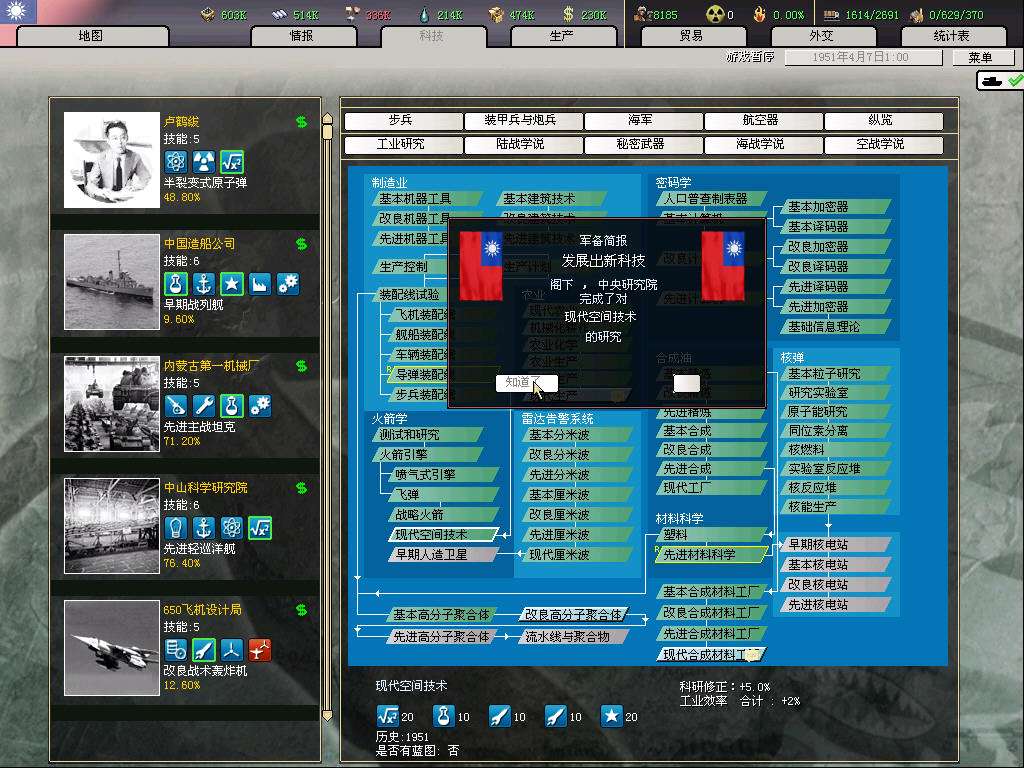Screen dimensions: 1024x768
Task: Click 卢鹤绂's radiation nuclear skill icon
Action: coord(204,161)
